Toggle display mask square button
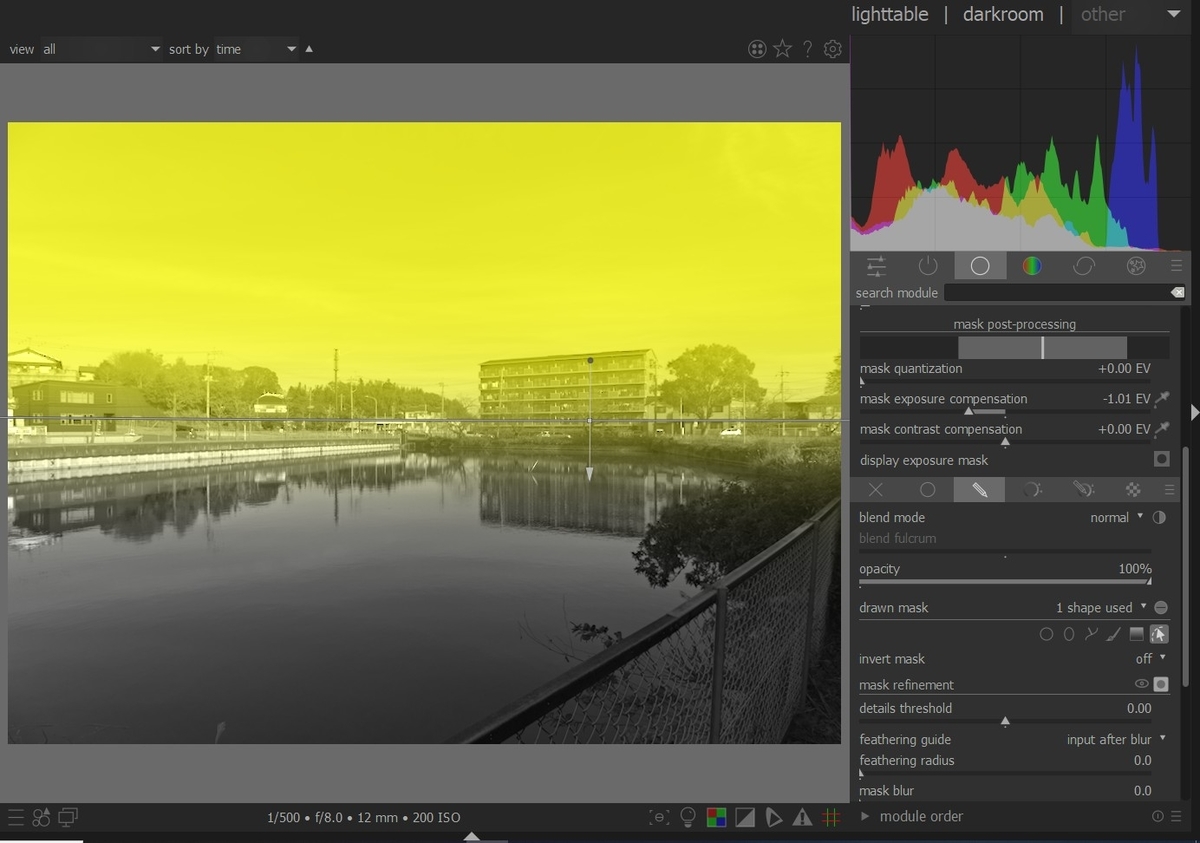The width and height of the screenshot is (1200, 843). 1161,684
